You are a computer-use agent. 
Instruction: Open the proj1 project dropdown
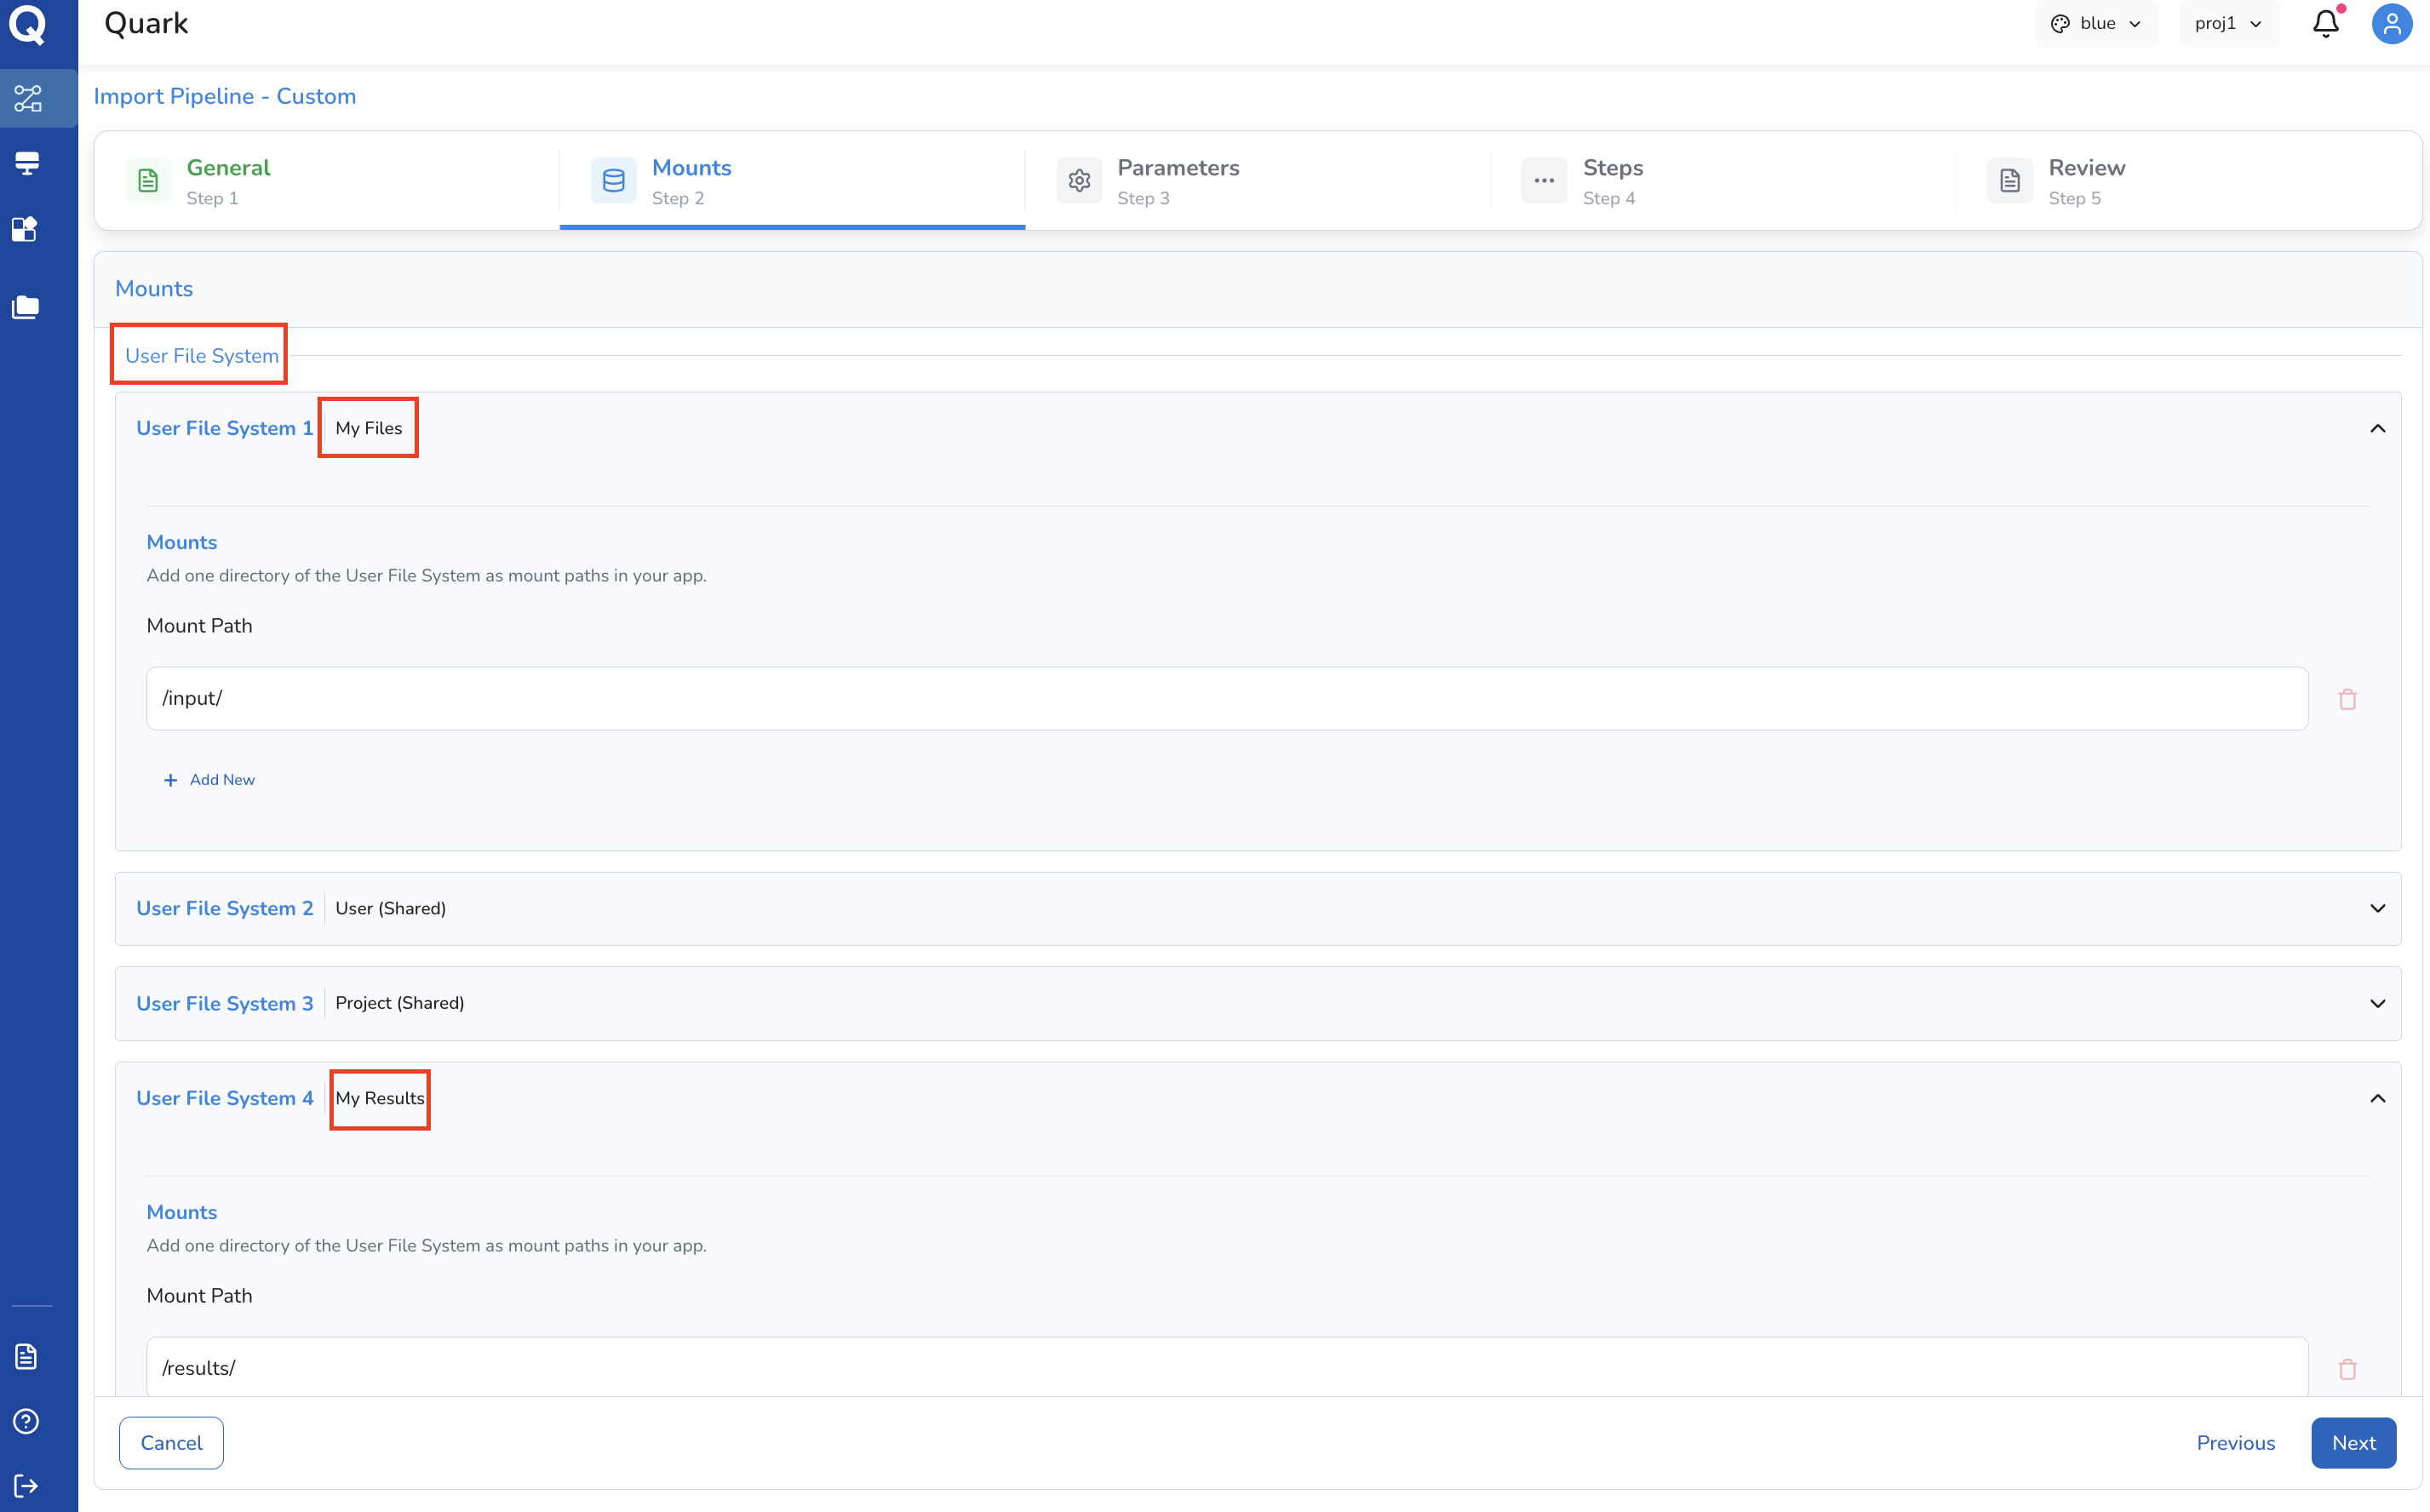coord(2229,24)
